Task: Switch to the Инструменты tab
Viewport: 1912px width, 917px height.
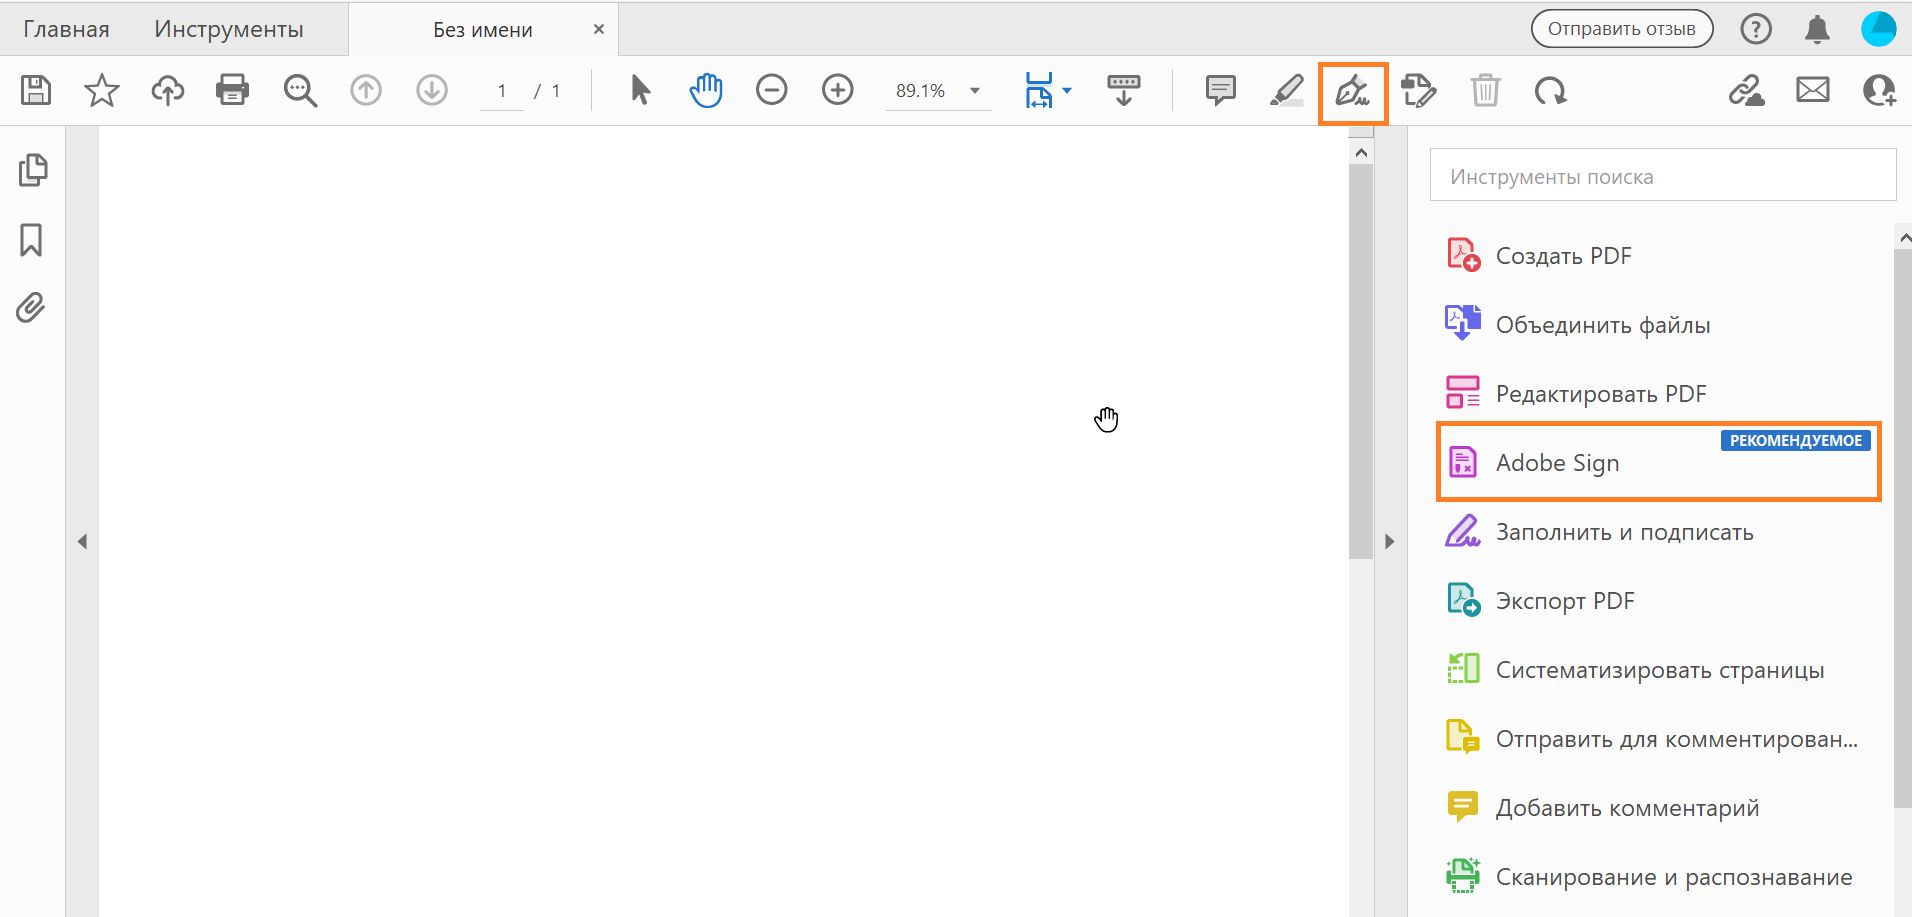Action: [x=229, y=29]
